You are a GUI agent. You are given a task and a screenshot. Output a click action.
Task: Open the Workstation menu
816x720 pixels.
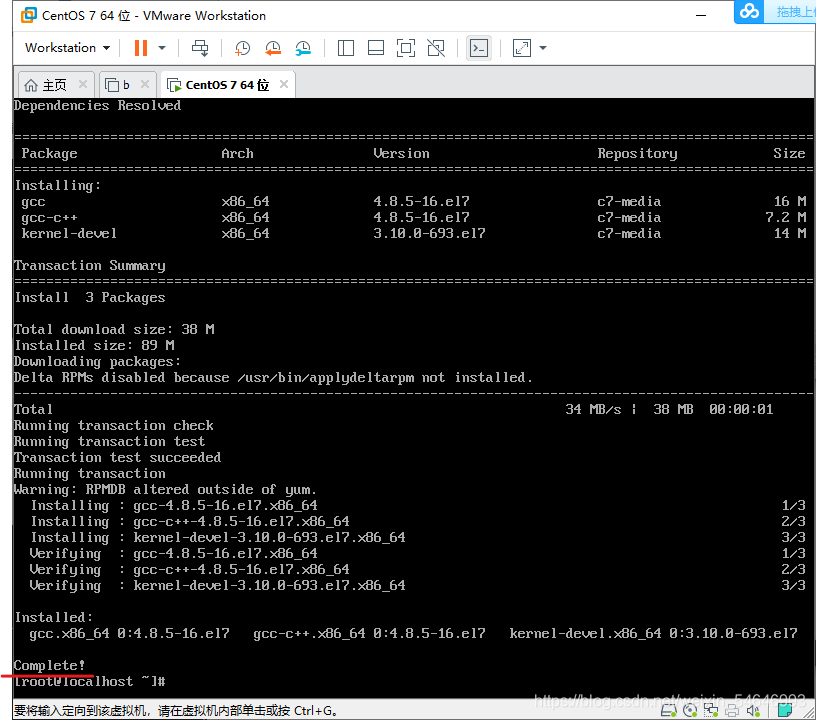point(67,48)
